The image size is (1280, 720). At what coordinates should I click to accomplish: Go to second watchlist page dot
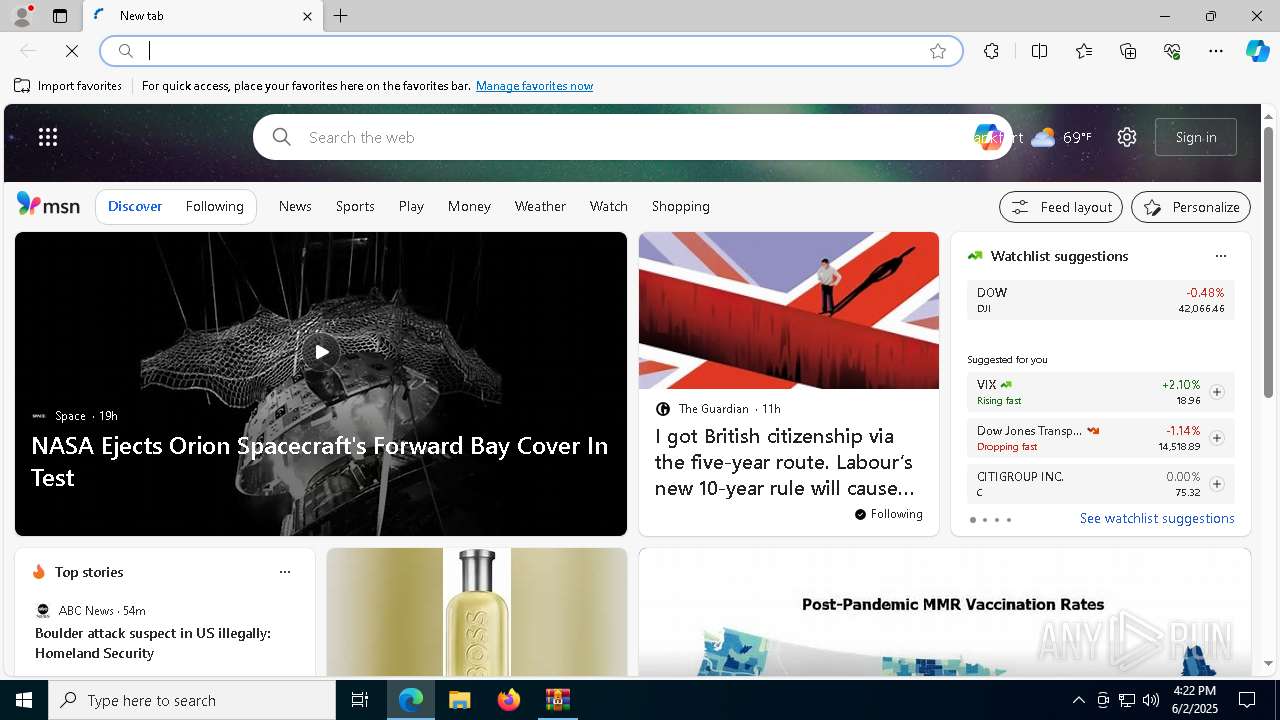click(x=984, y=520)
